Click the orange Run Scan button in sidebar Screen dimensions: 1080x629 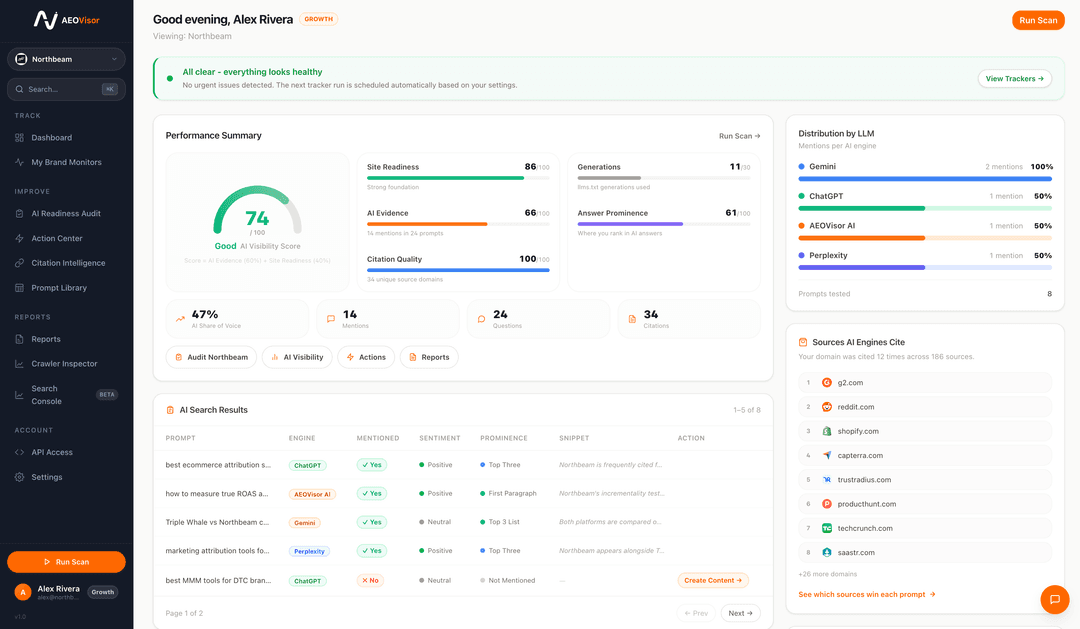(66, 562)
